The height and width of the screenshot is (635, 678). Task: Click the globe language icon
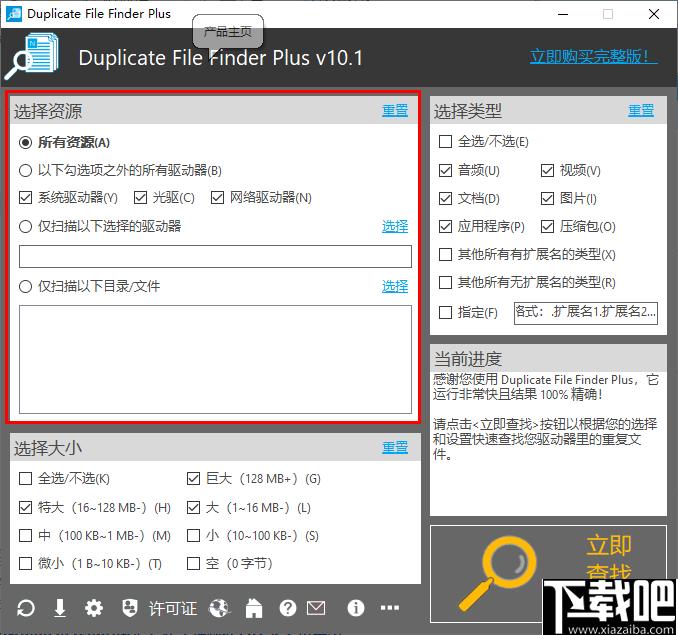(219, 608)
